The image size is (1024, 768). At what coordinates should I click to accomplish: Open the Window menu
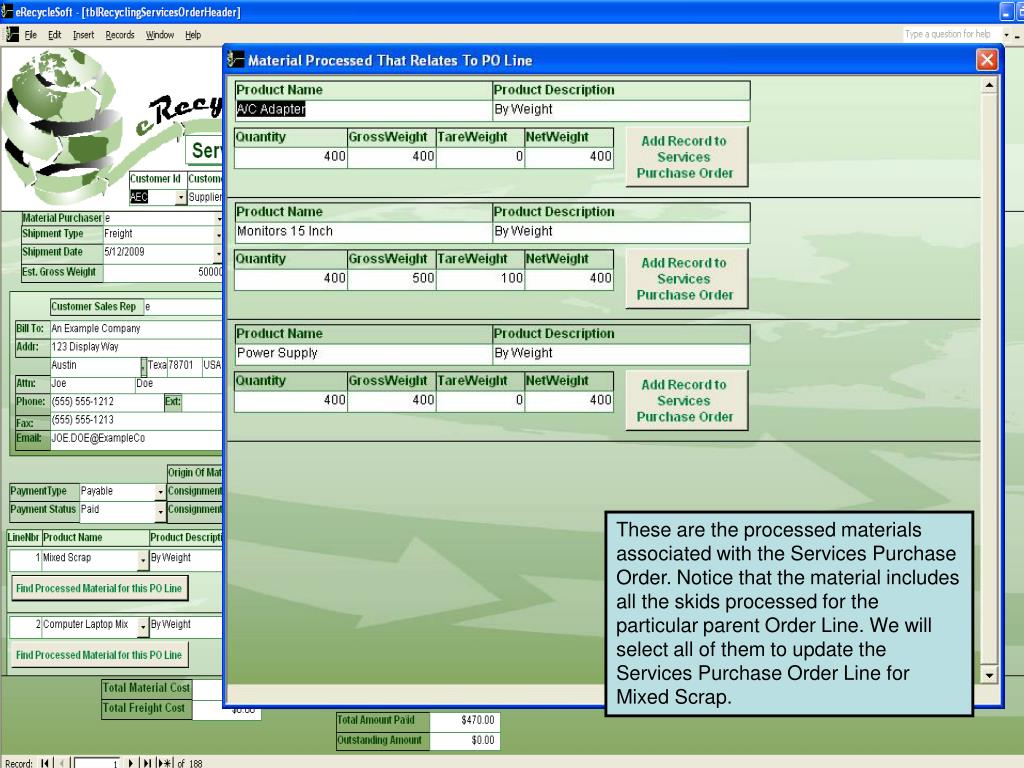pyautogui.click(x=159, y=35)
